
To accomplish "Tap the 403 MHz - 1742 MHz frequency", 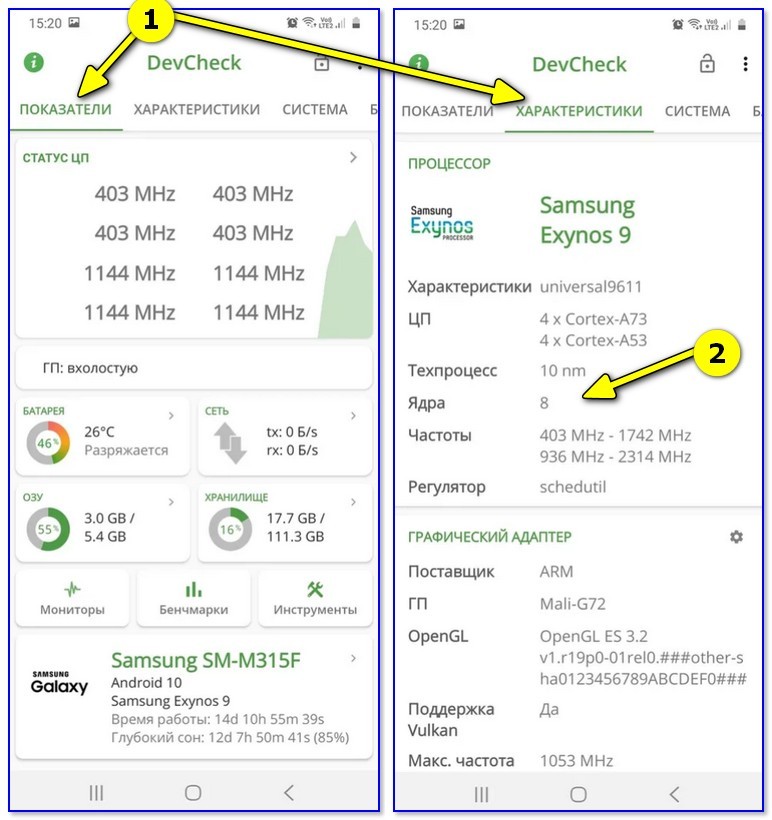I will pos(615,435).
